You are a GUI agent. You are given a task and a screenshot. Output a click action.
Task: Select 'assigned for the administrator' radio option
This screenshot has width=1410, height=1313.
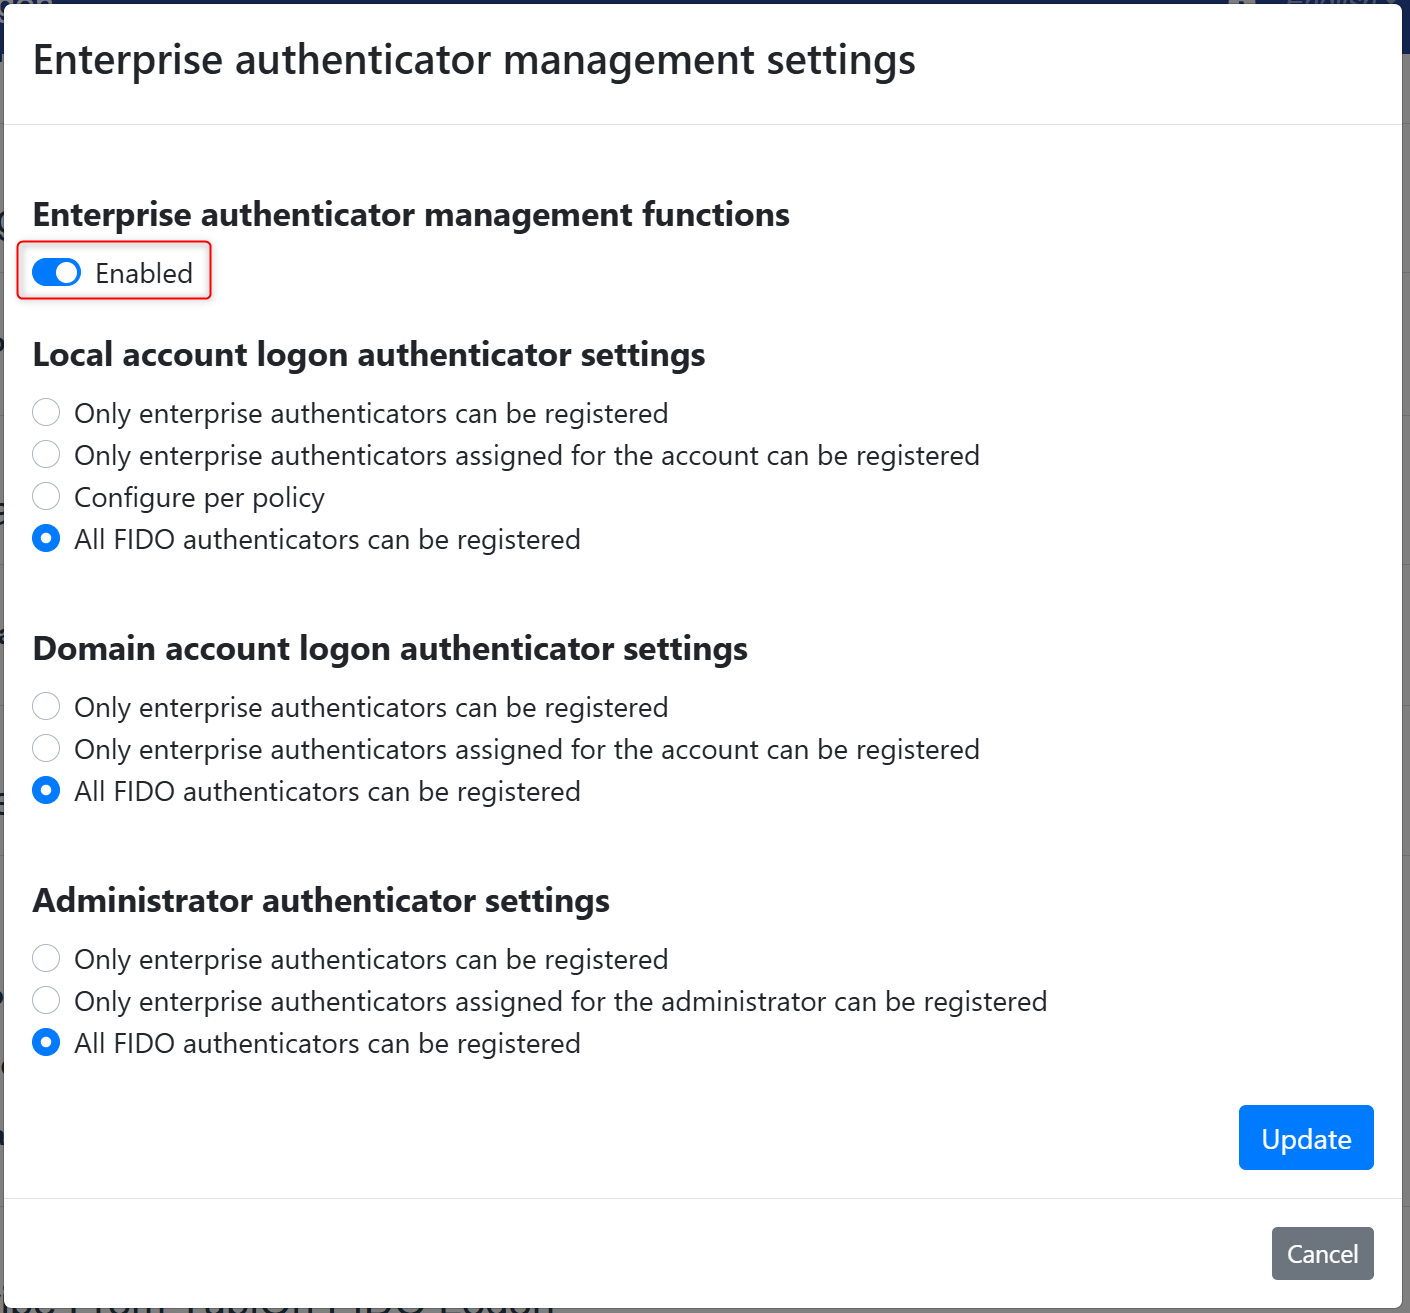coord(46,1000)
